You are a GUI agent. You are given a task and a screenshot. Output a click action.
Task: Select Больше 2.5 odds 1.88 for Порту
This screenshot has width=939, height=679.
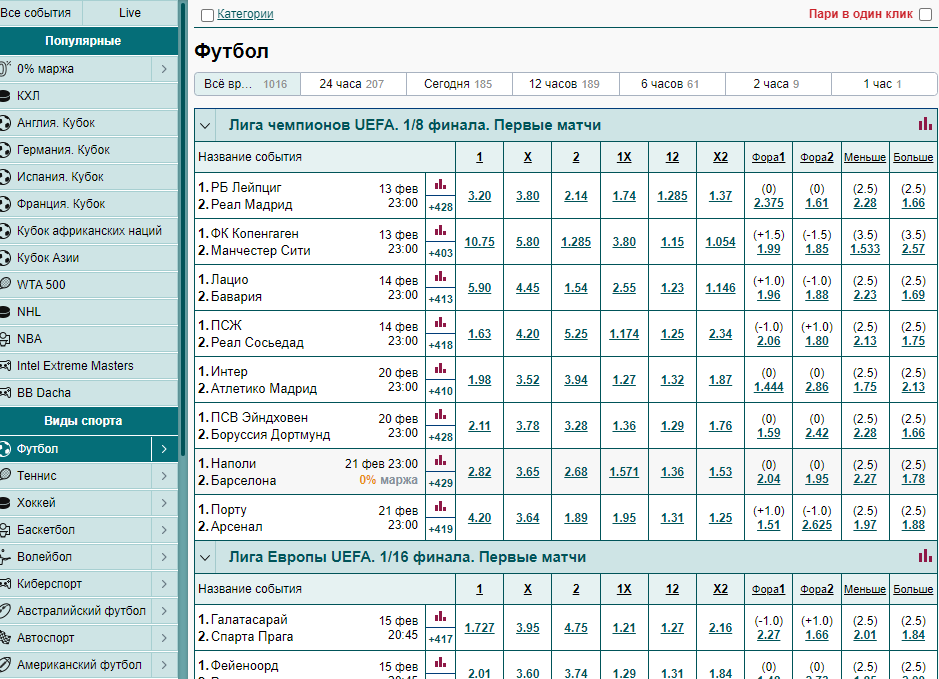(x=913, y=525)
